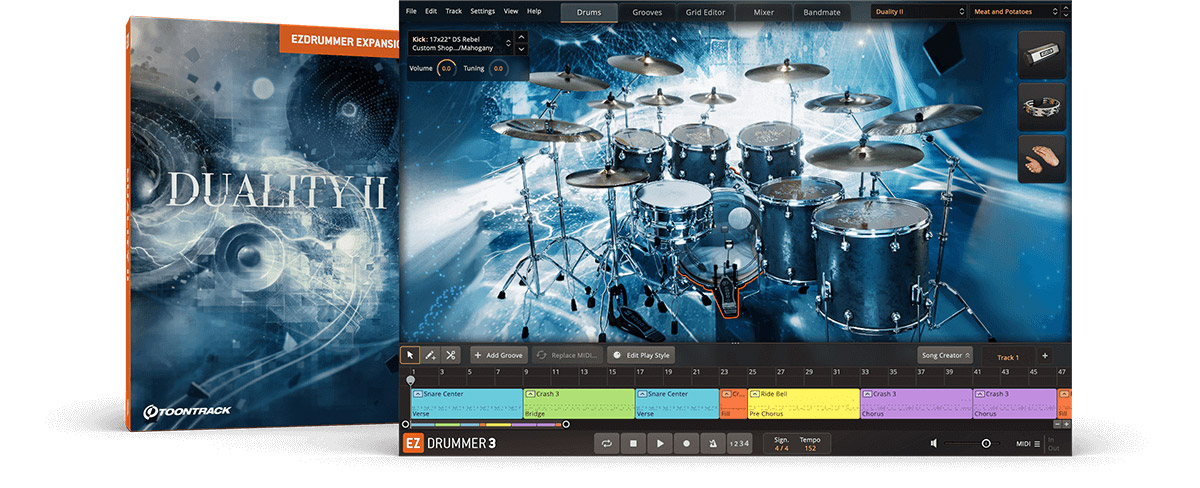Select the first Snare Center Verse block
Image resolution: width=1200 pixels, height=488 pixels.
[466, 403]
